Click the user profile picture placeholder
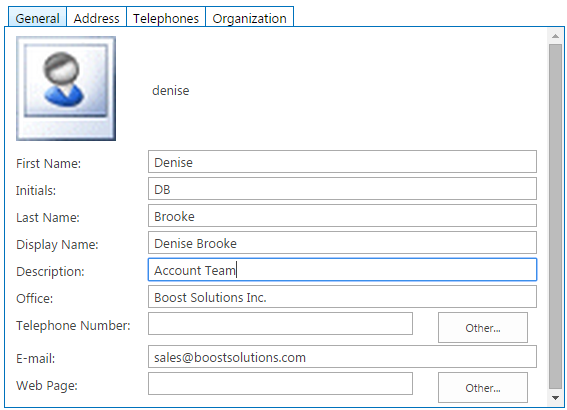Image resolution: width=567 pixels, height=410 pixels. (66, 88)
